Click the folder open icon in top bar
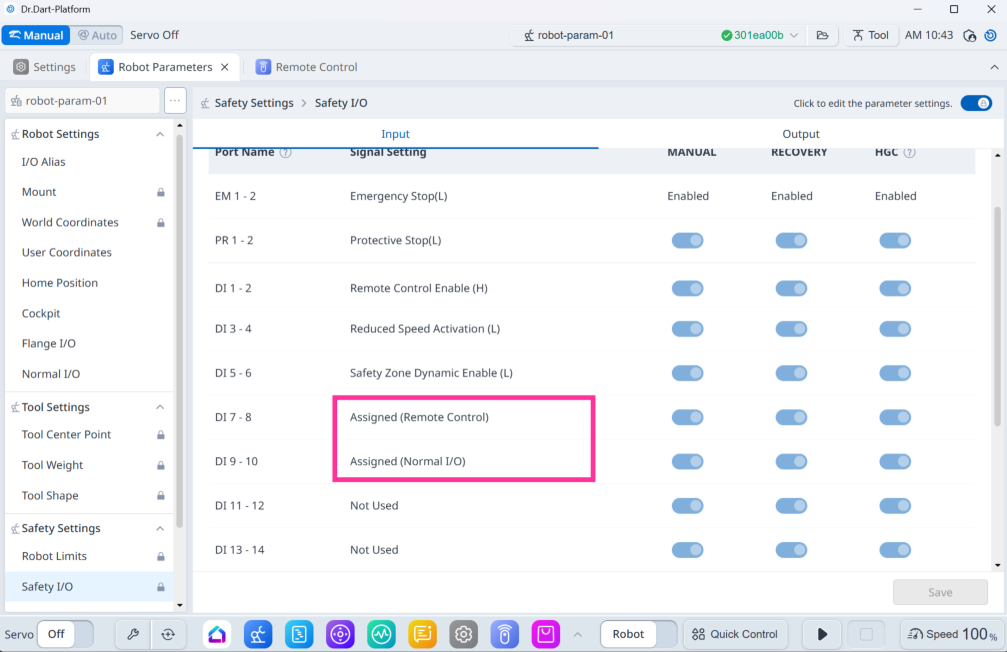 click(822, 35)
